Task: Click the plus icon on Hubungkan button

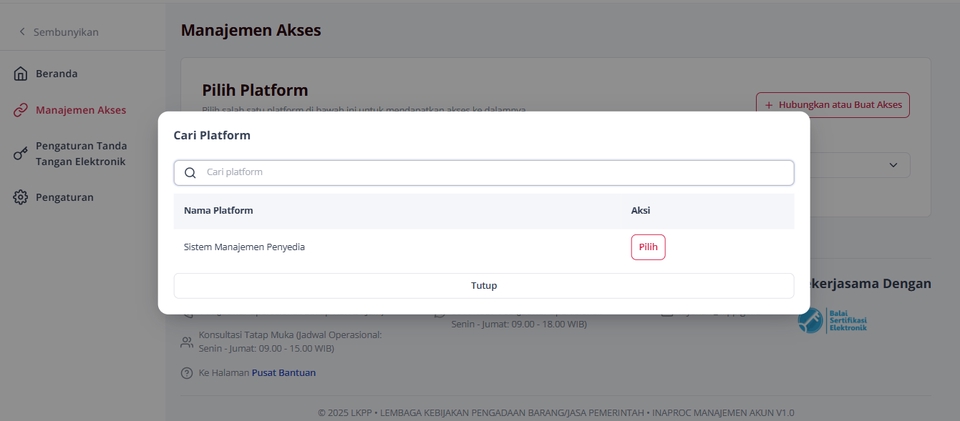Action: (x=769, y=105)
